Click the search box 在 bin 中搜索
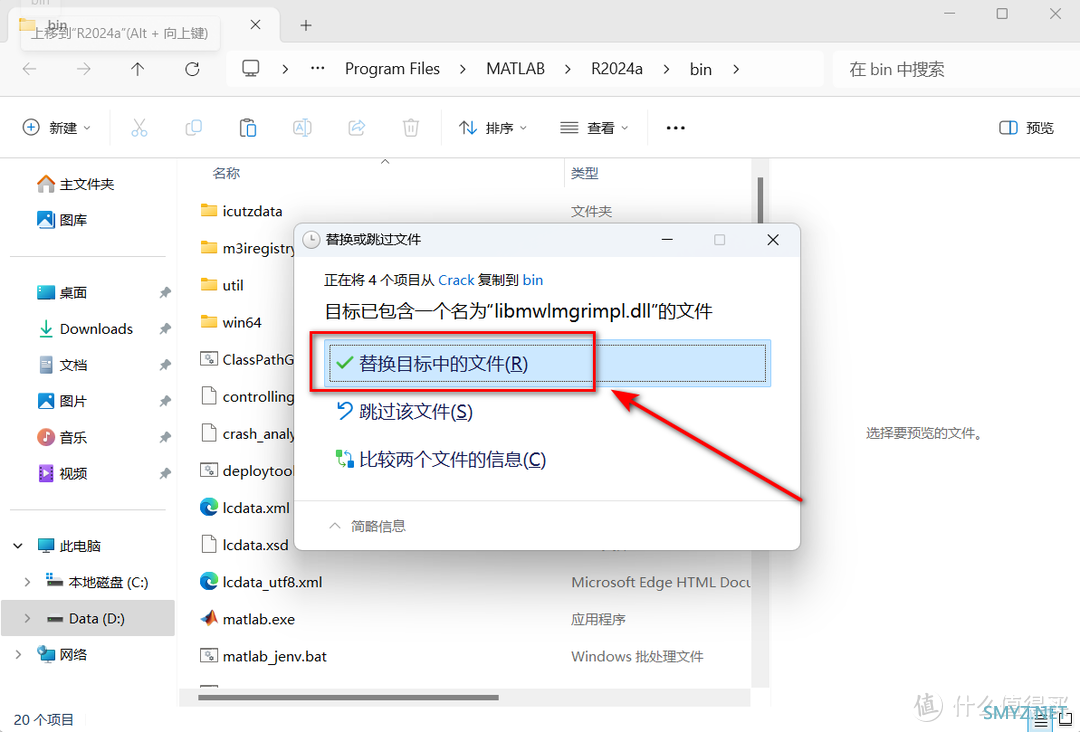This screenshot has height=732, width=1080. point(956,69)
